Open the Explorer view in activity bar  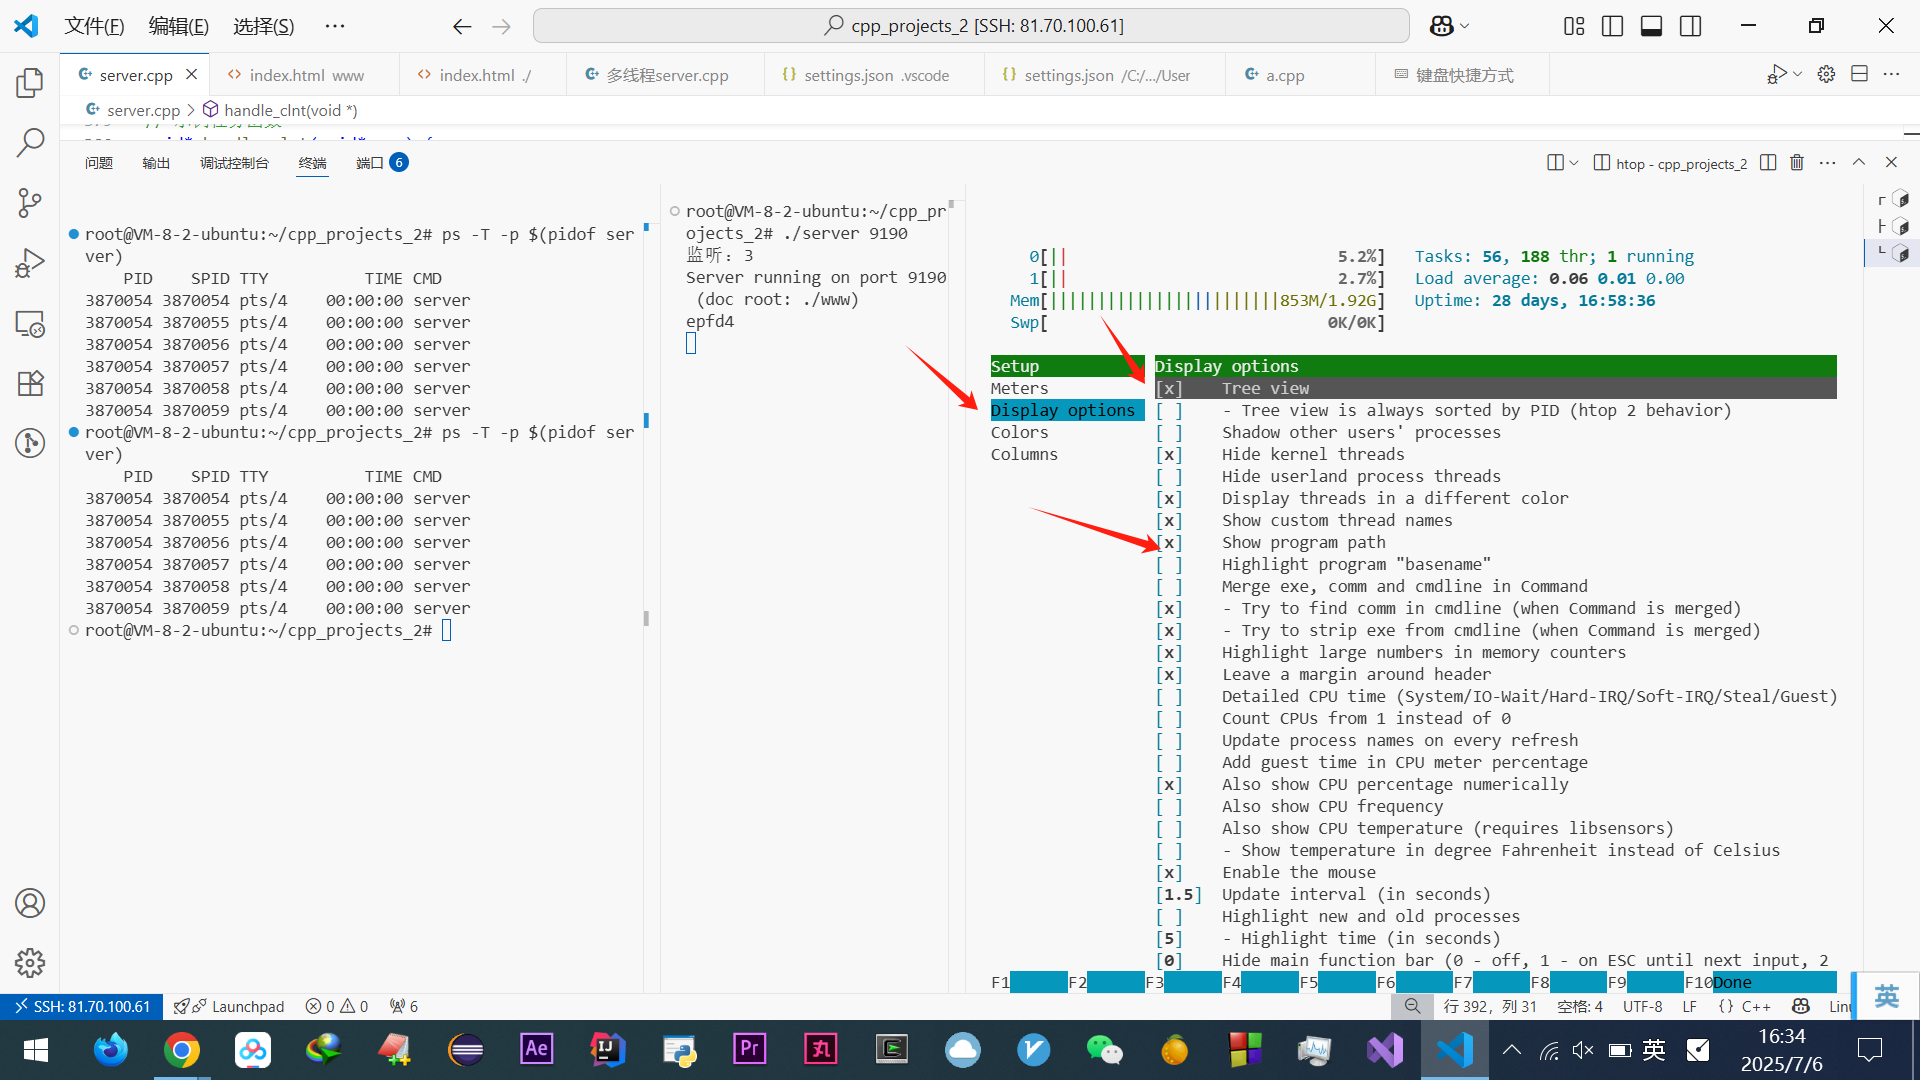[30, 83]
